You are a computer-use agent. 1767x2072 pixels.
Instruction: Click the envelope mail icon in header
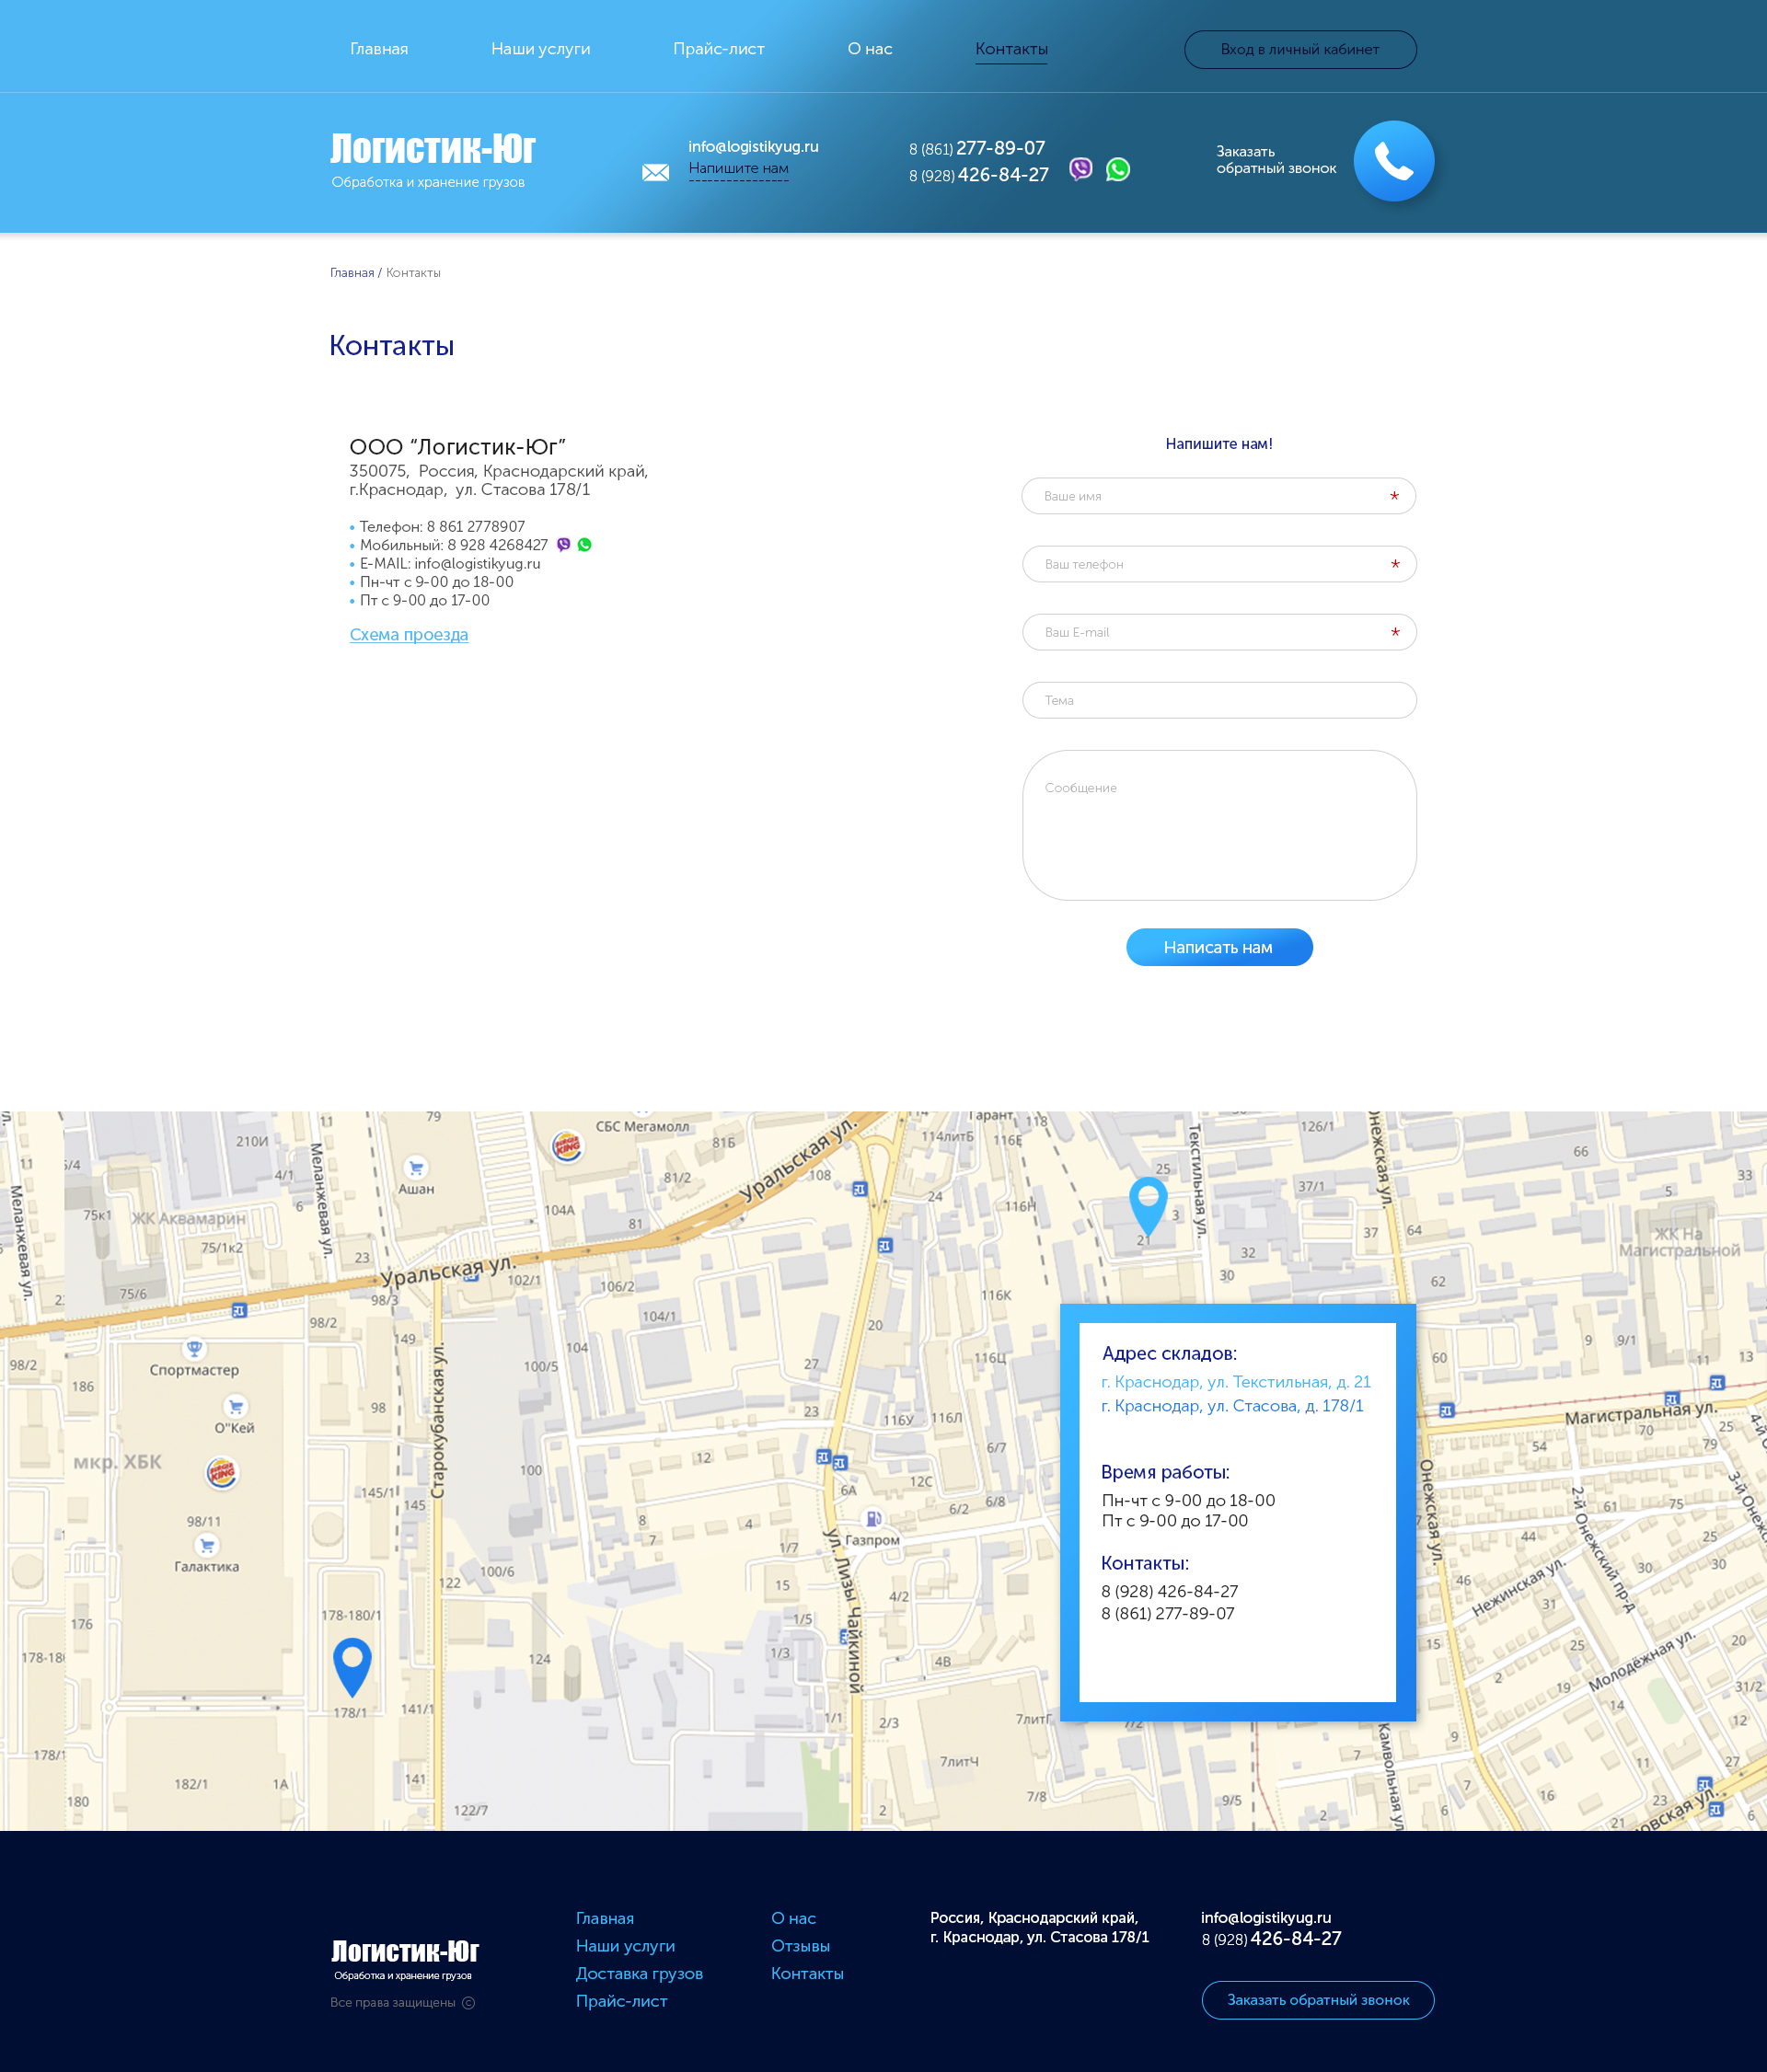pyautogui.click(x=655, y=172)
